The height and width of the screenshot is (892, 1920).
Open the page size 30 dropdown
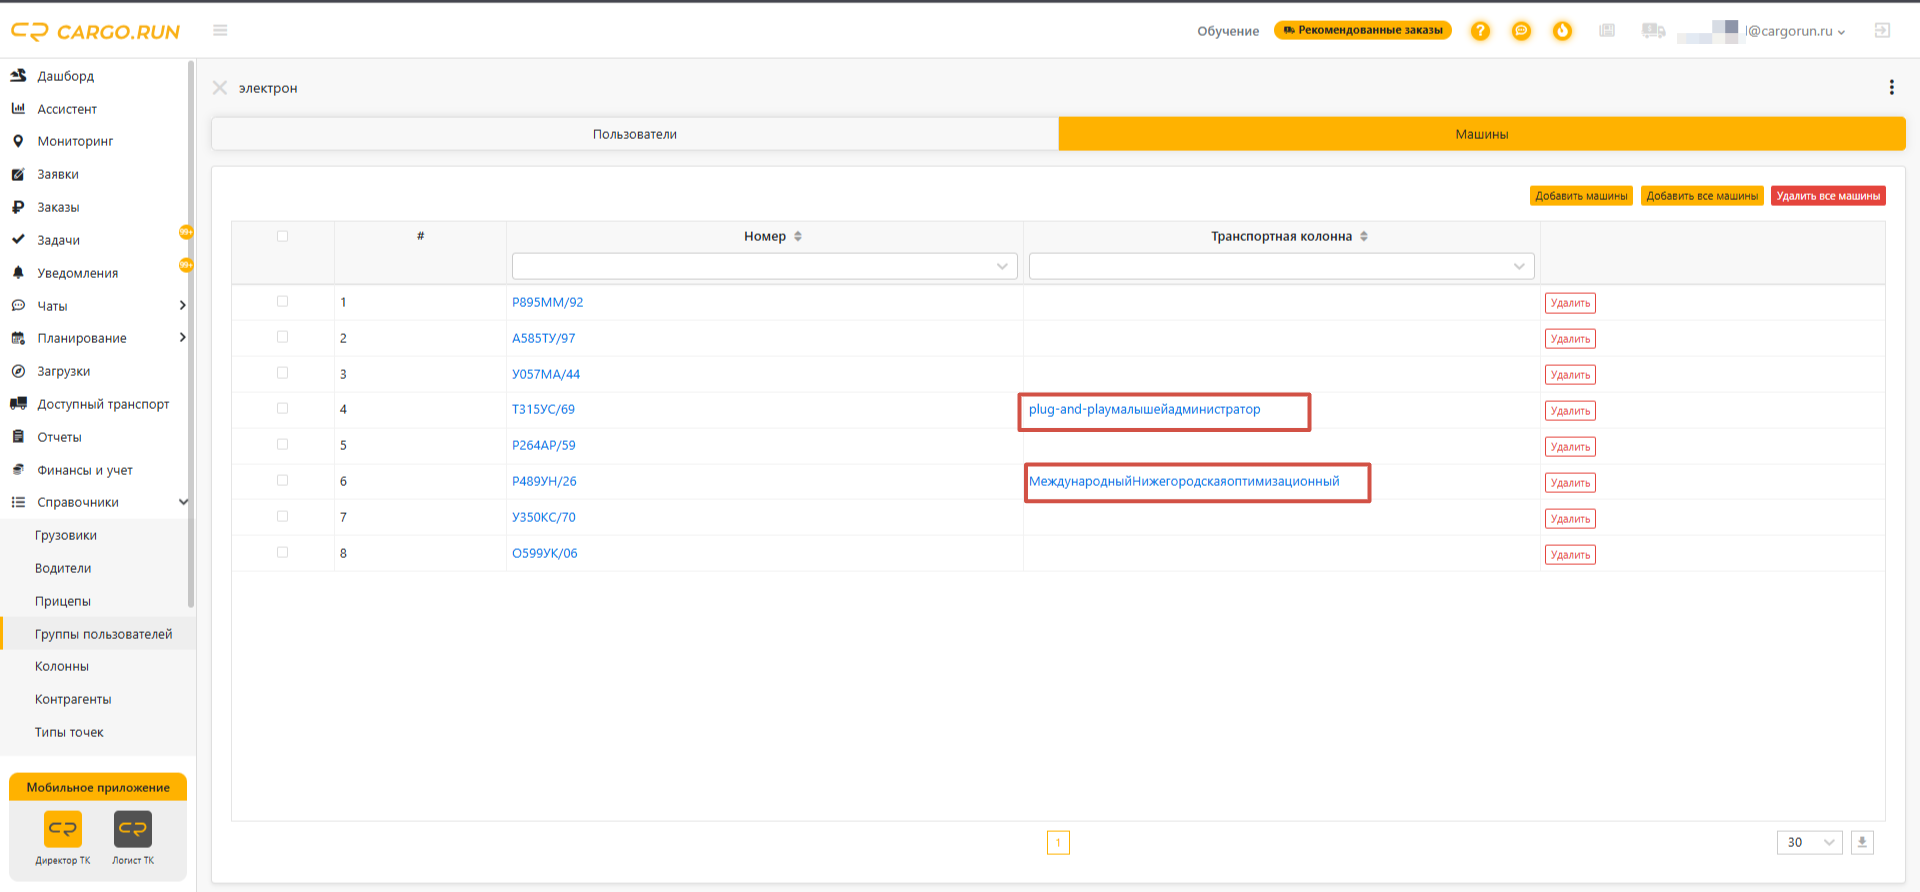[x=1809, y=843]
